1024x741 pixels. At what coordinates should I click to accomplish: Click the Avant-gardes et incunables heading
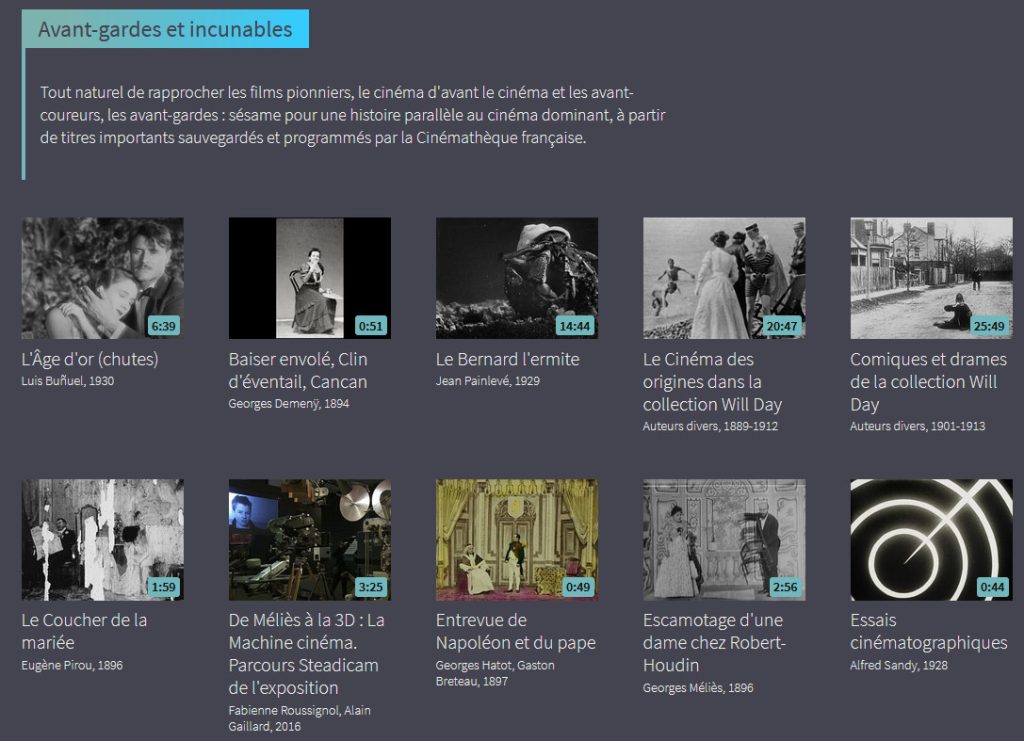coord(165,29)
